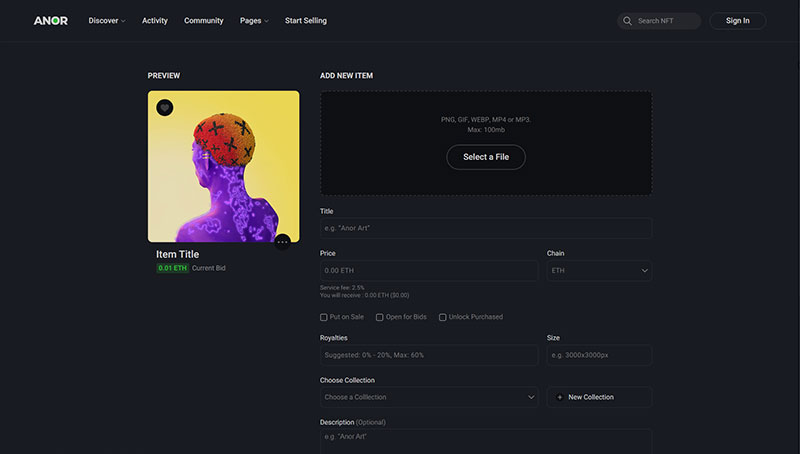Click the Sign In button
800x454 pixels.
tap(738, 21)
